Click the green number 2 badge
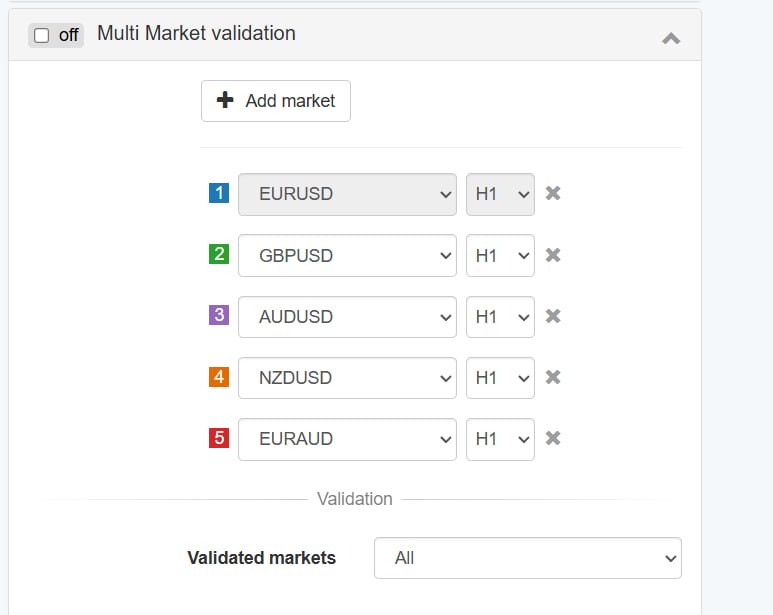The height and width of the screenshot is (615, 773). (219, 254)
